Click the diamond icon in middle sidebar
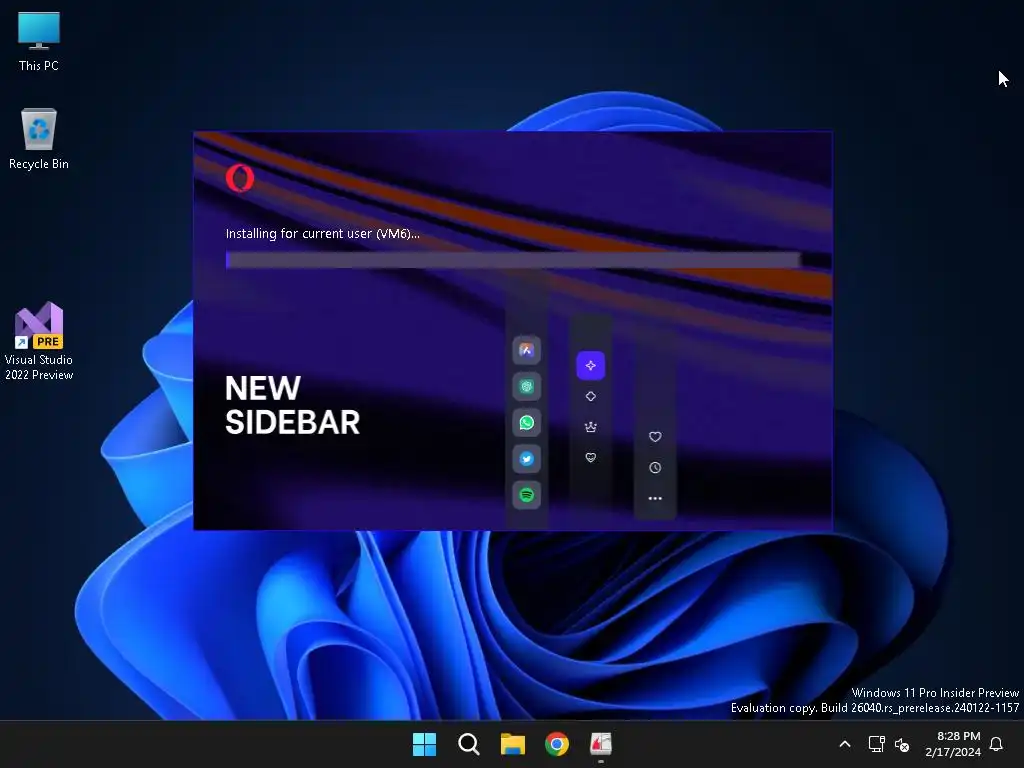Image resolution: width=1024 pixels, height=768 pixels. 590,396
